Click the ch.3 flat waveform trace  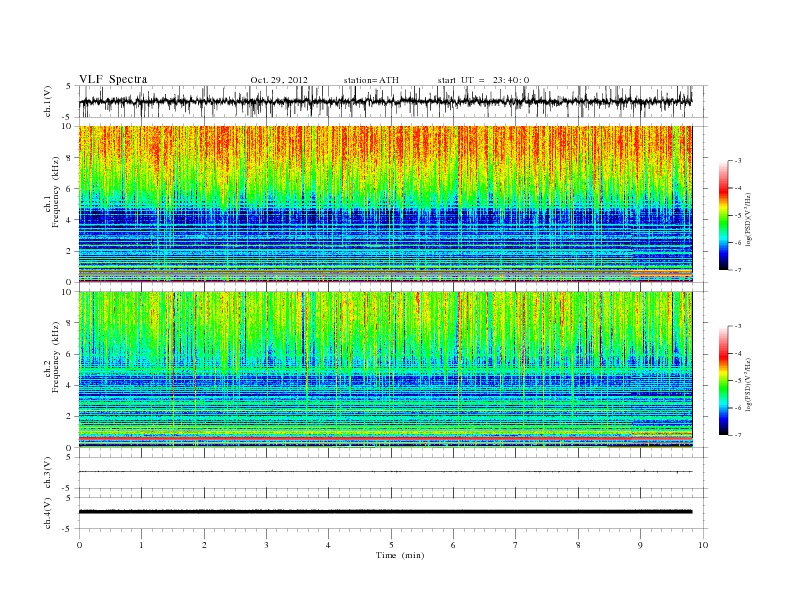click(385, 472)
